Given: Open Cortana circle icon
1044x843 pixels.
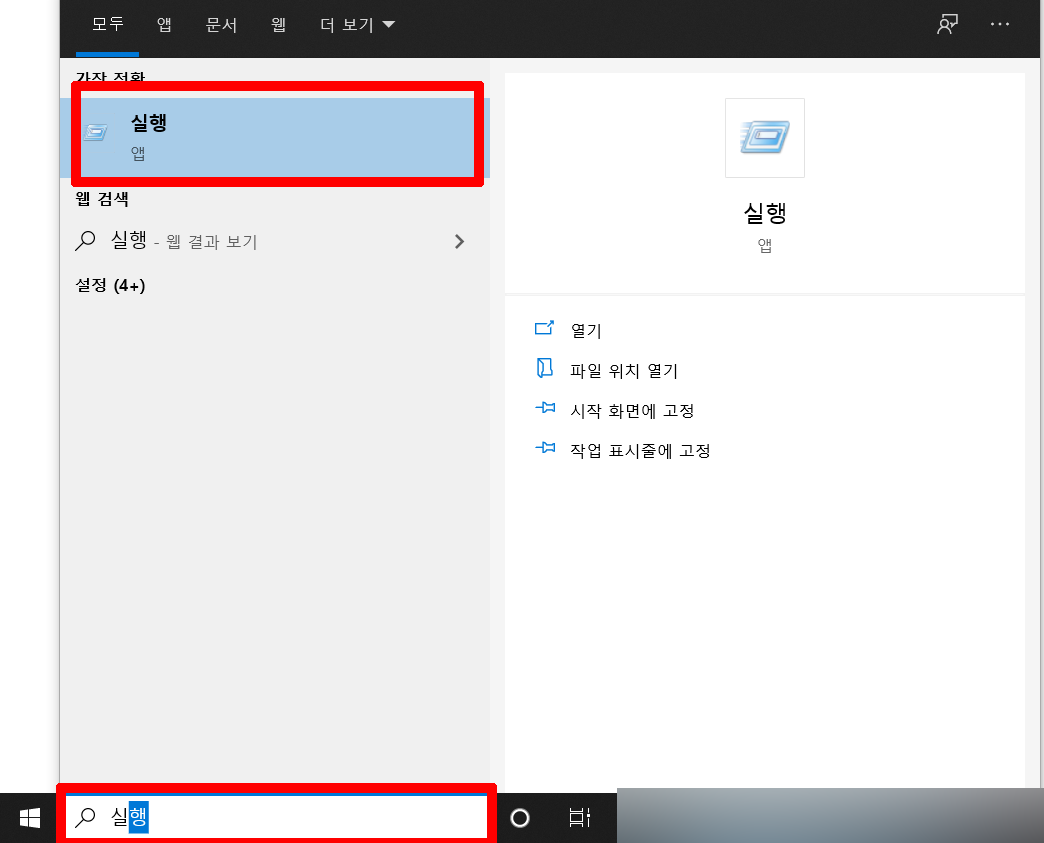Looking at the screenshot, I should [520, 818].
